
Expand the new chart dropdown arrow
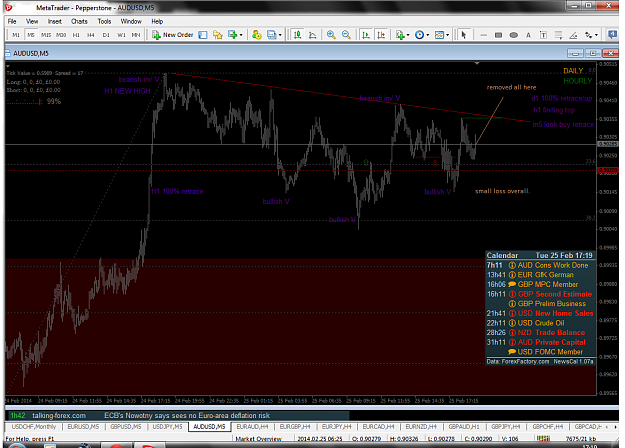241,35
